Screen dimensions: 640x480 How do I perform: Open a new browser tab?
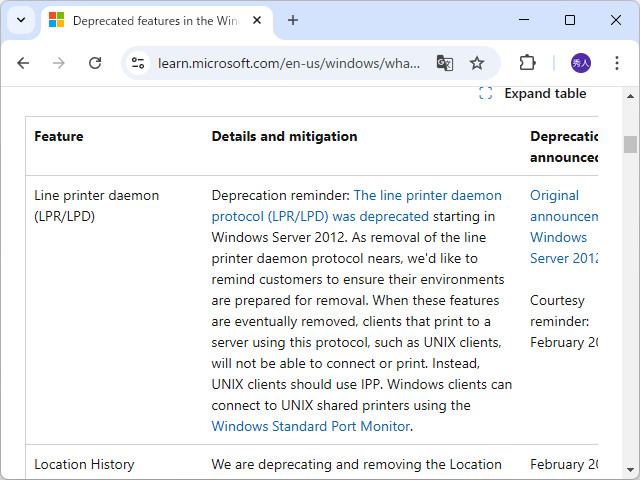(x=293, y=20)
